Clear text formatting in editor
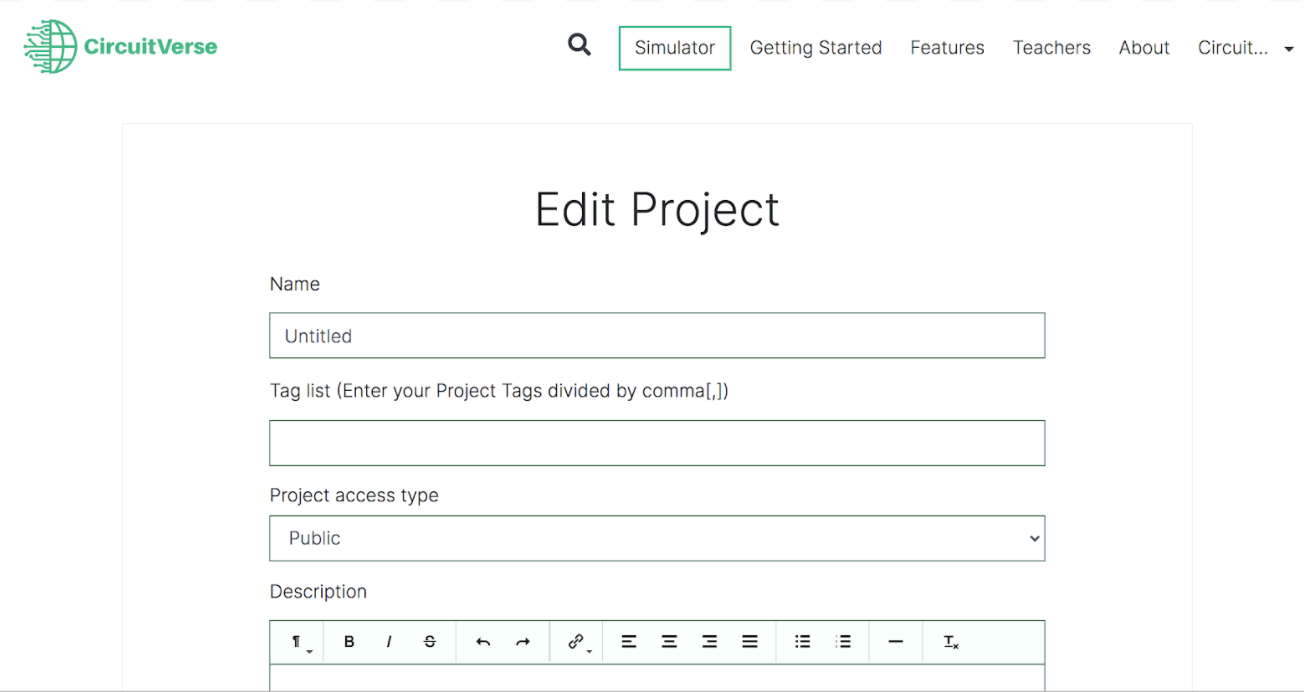 pyautogui.click(x=951, y=642)
